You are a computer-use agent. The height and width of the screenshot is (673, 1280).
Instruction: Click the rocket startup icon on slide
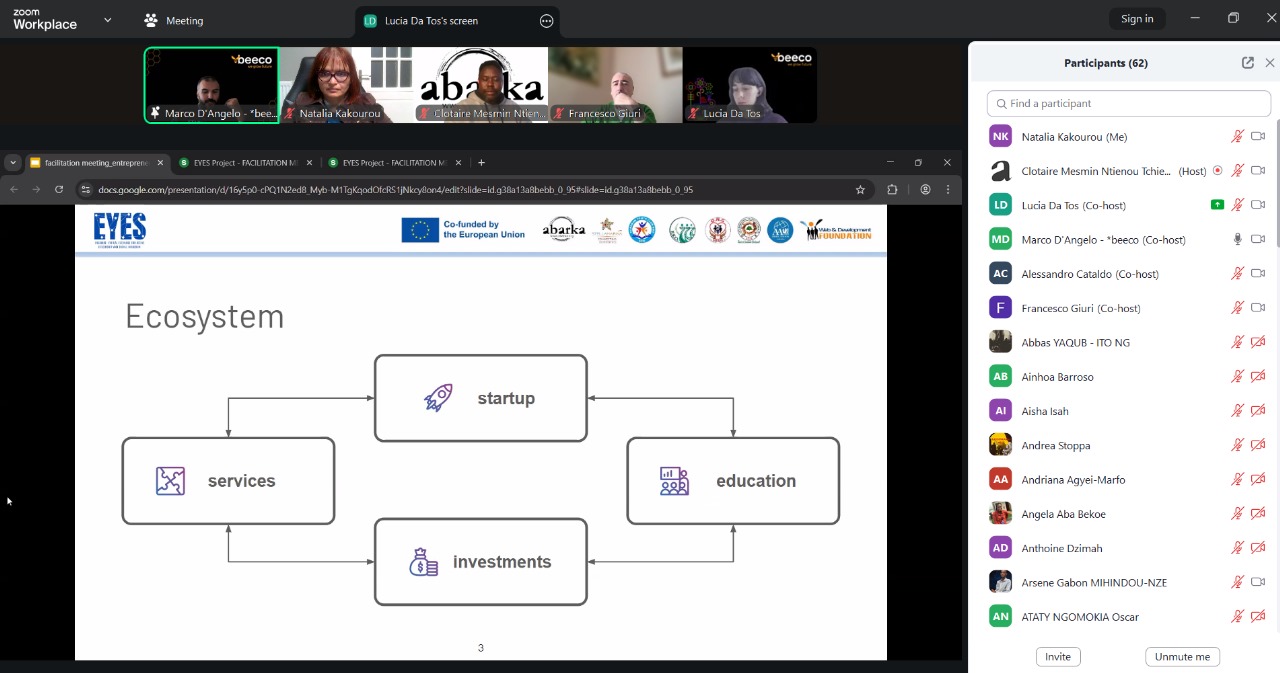coord(438,398)
